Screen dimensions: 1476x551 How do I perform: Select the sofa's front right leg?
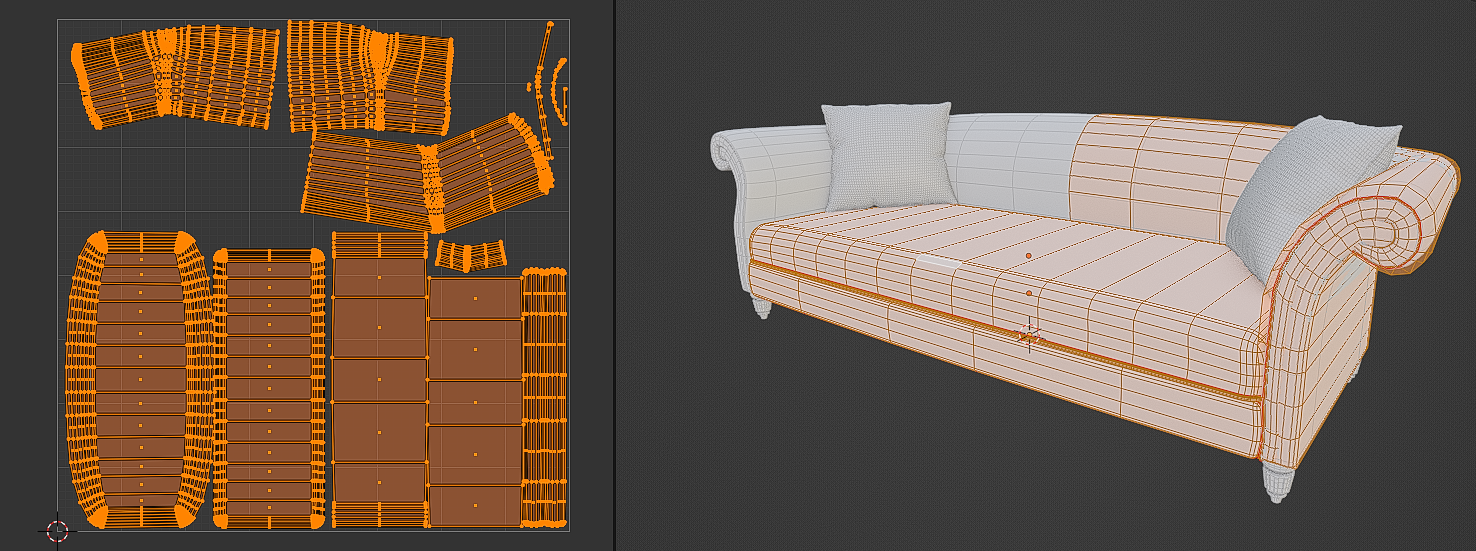(1276, 482)
